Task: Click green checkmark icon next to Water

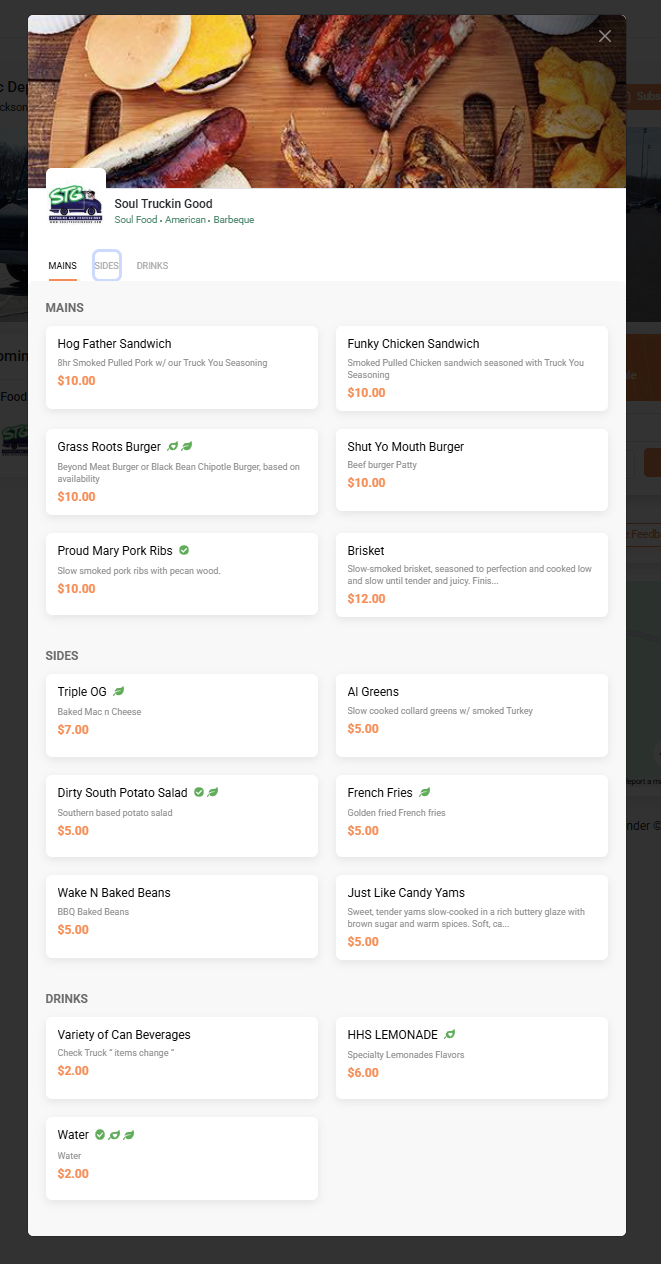Action: [100, 1134]
